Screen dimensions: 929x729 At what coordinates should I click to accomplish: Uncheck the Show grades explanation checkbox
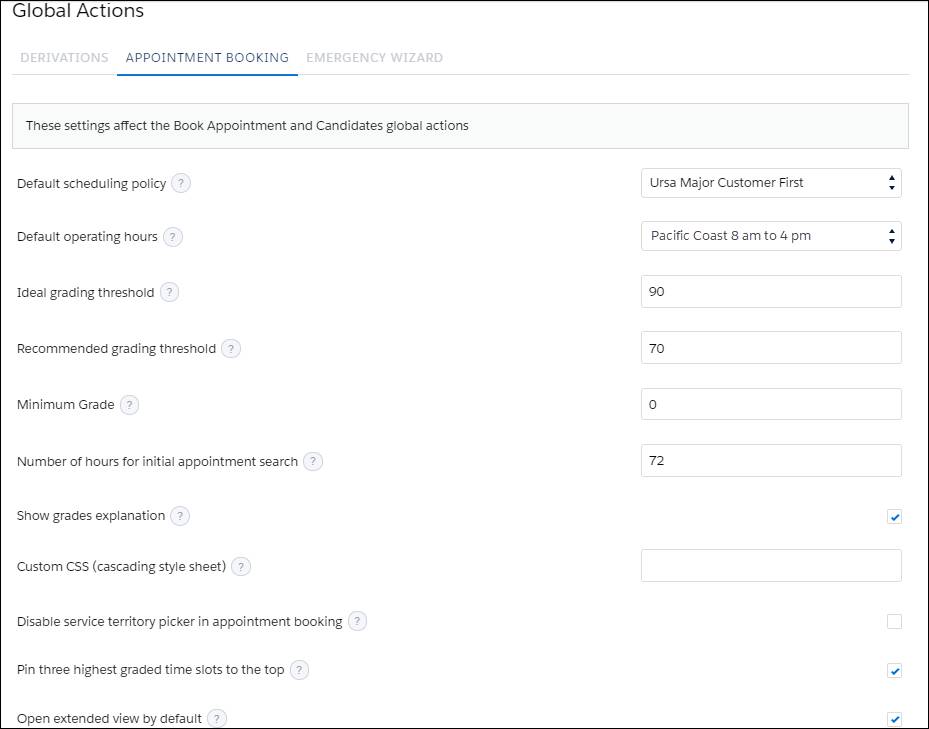894,517
